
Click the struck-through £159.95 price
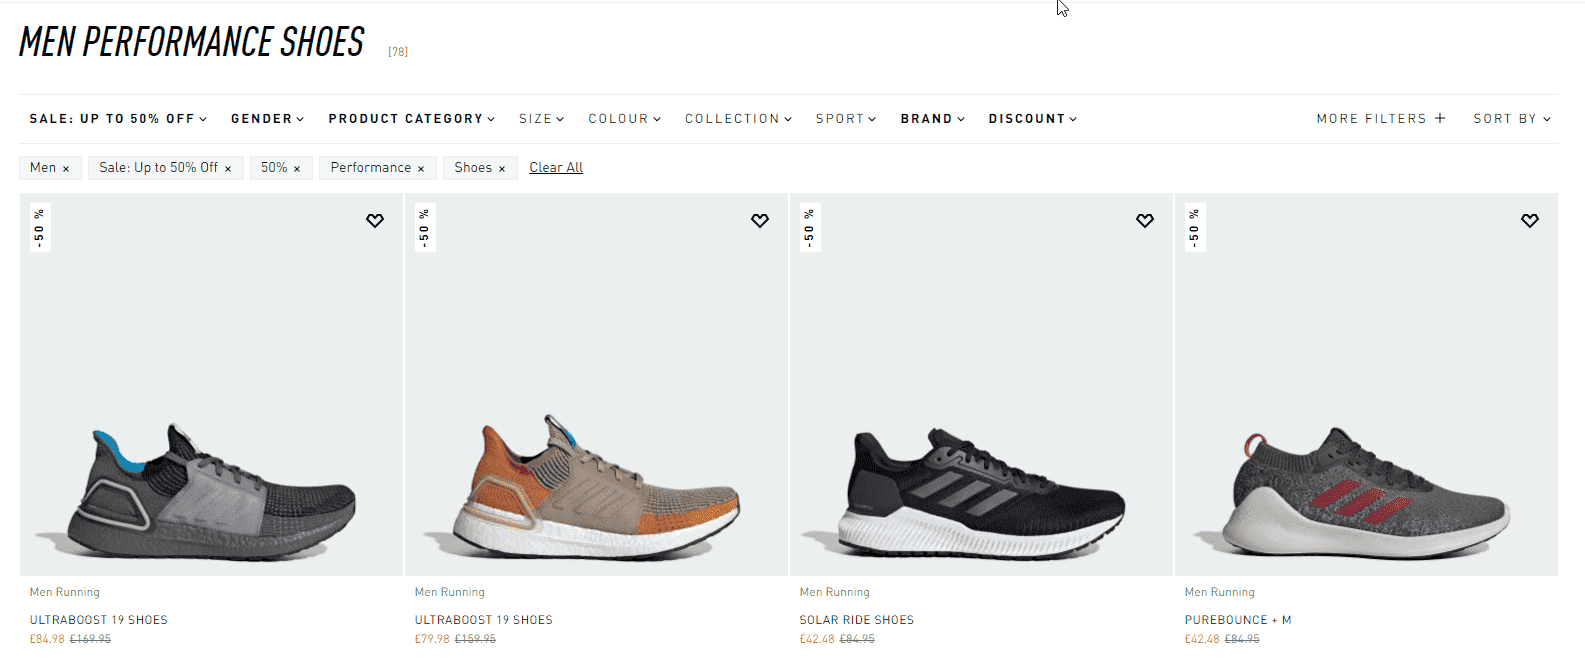coord(475,639)
